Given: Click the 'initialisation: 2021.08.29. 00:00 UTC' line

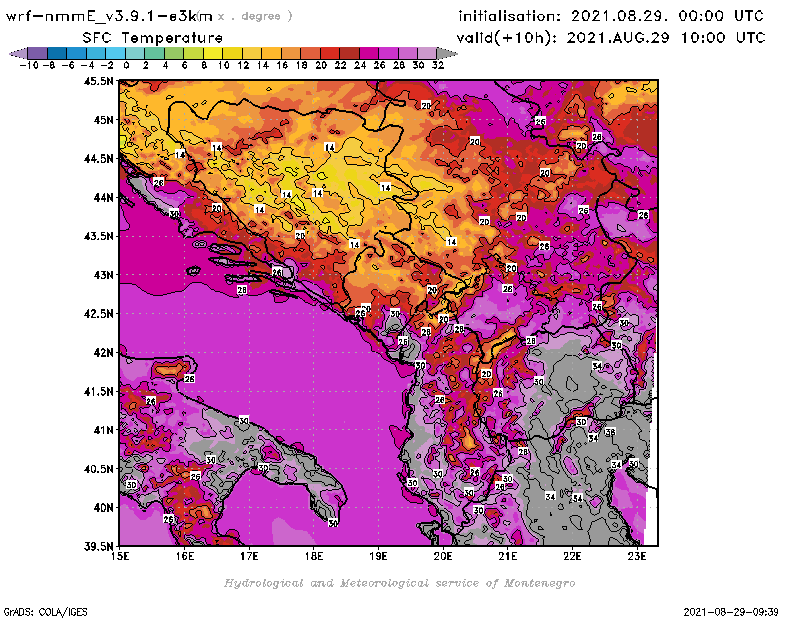Looking at the screenshot, I should pyautogui.click(x=611, y=16).
